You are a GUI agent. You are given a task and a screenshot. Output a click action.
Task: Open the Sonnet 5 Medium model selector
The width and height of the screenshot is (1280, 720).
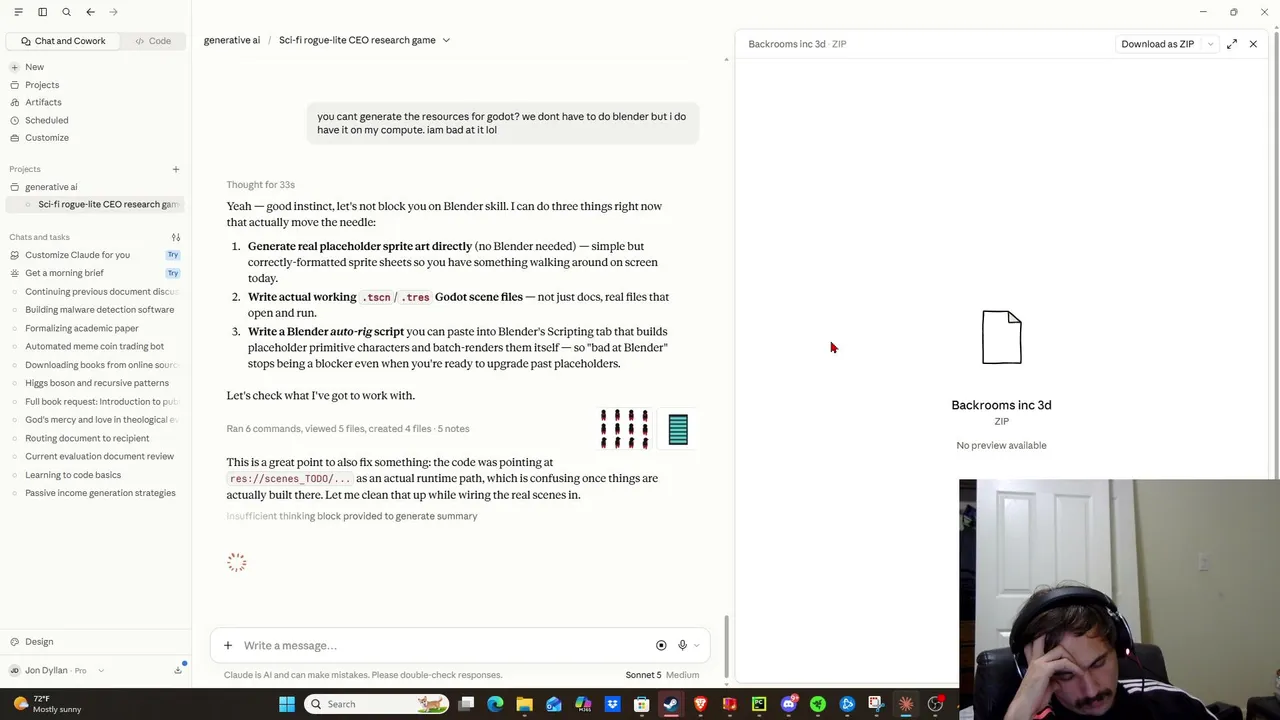(662, 675)
